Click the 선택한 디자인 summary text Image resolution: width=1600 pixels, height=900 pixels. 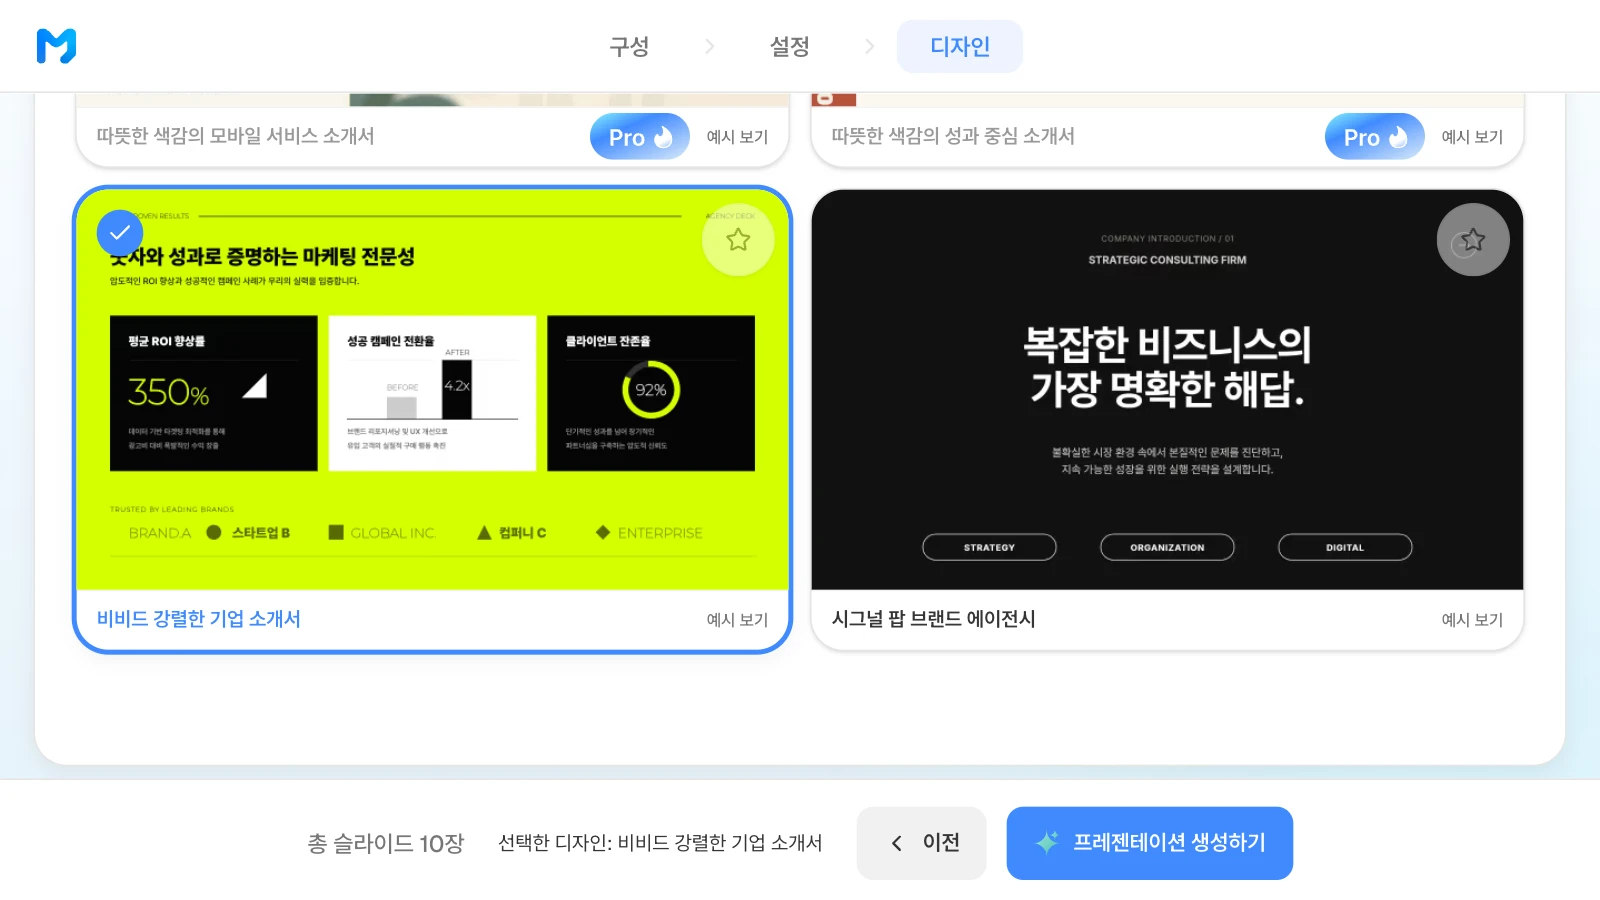coord(660,843)
